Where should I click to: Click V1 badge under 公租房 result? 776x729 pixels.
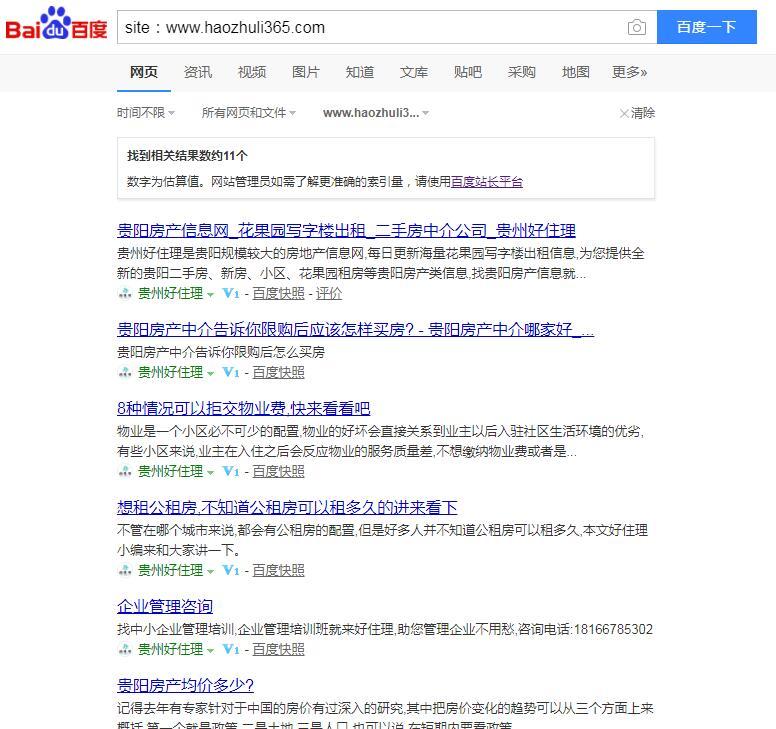click(231, 570)
